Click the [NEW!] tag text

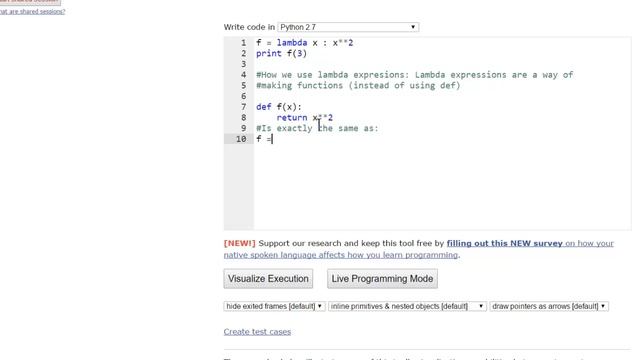coord(240,243)
